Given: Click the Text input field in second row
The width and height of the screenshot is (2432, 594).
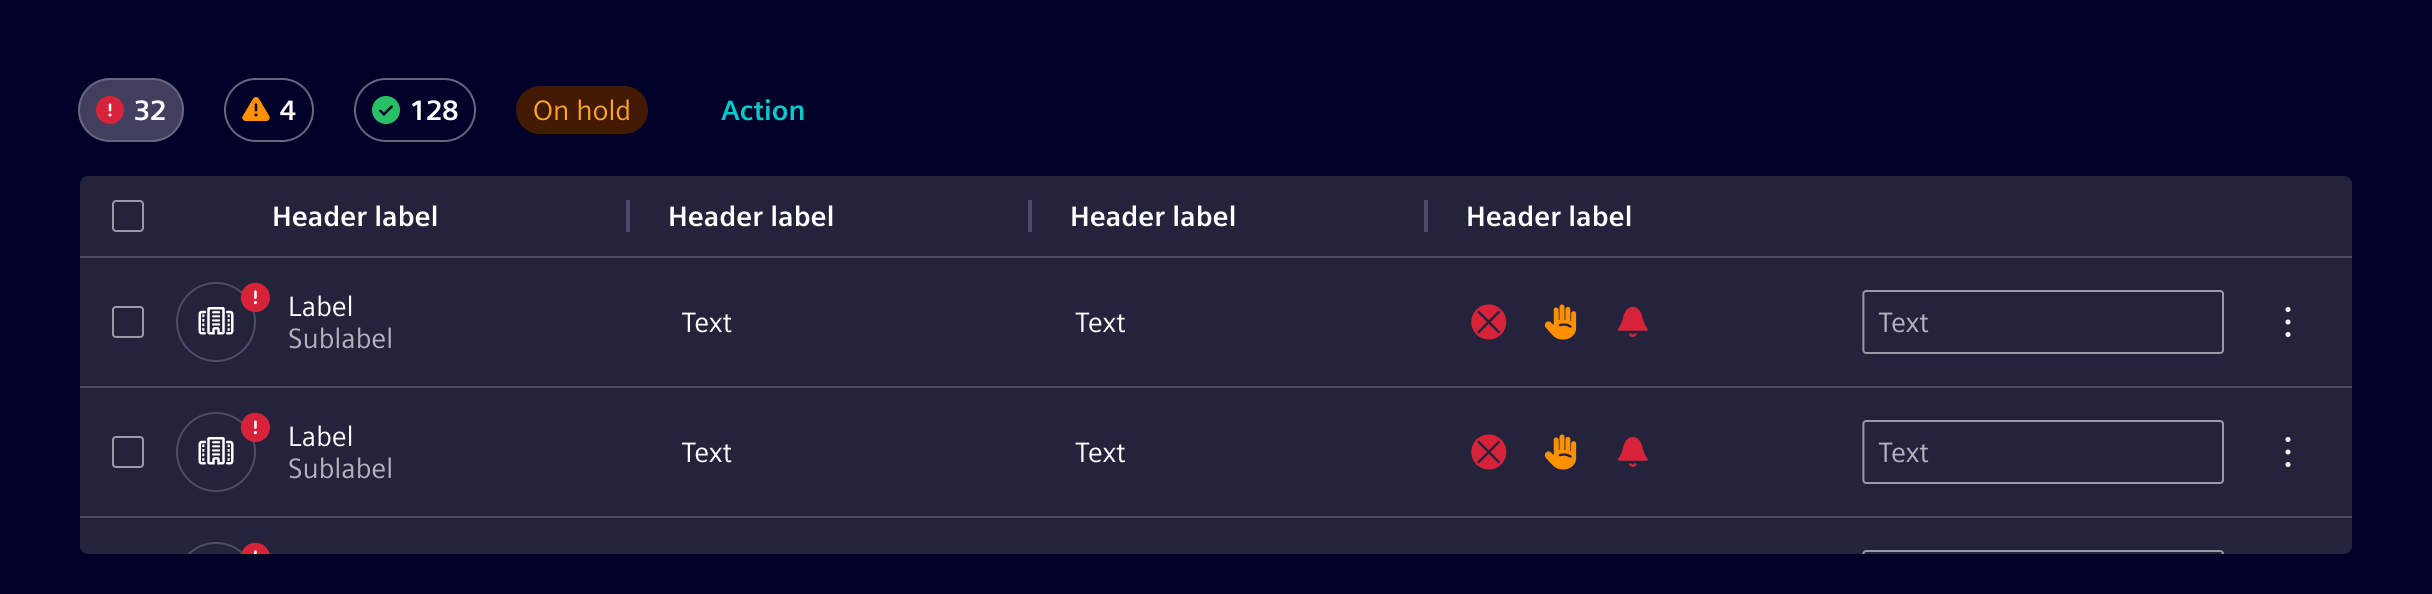Looking at the screenshot, I should (2043, 452).
